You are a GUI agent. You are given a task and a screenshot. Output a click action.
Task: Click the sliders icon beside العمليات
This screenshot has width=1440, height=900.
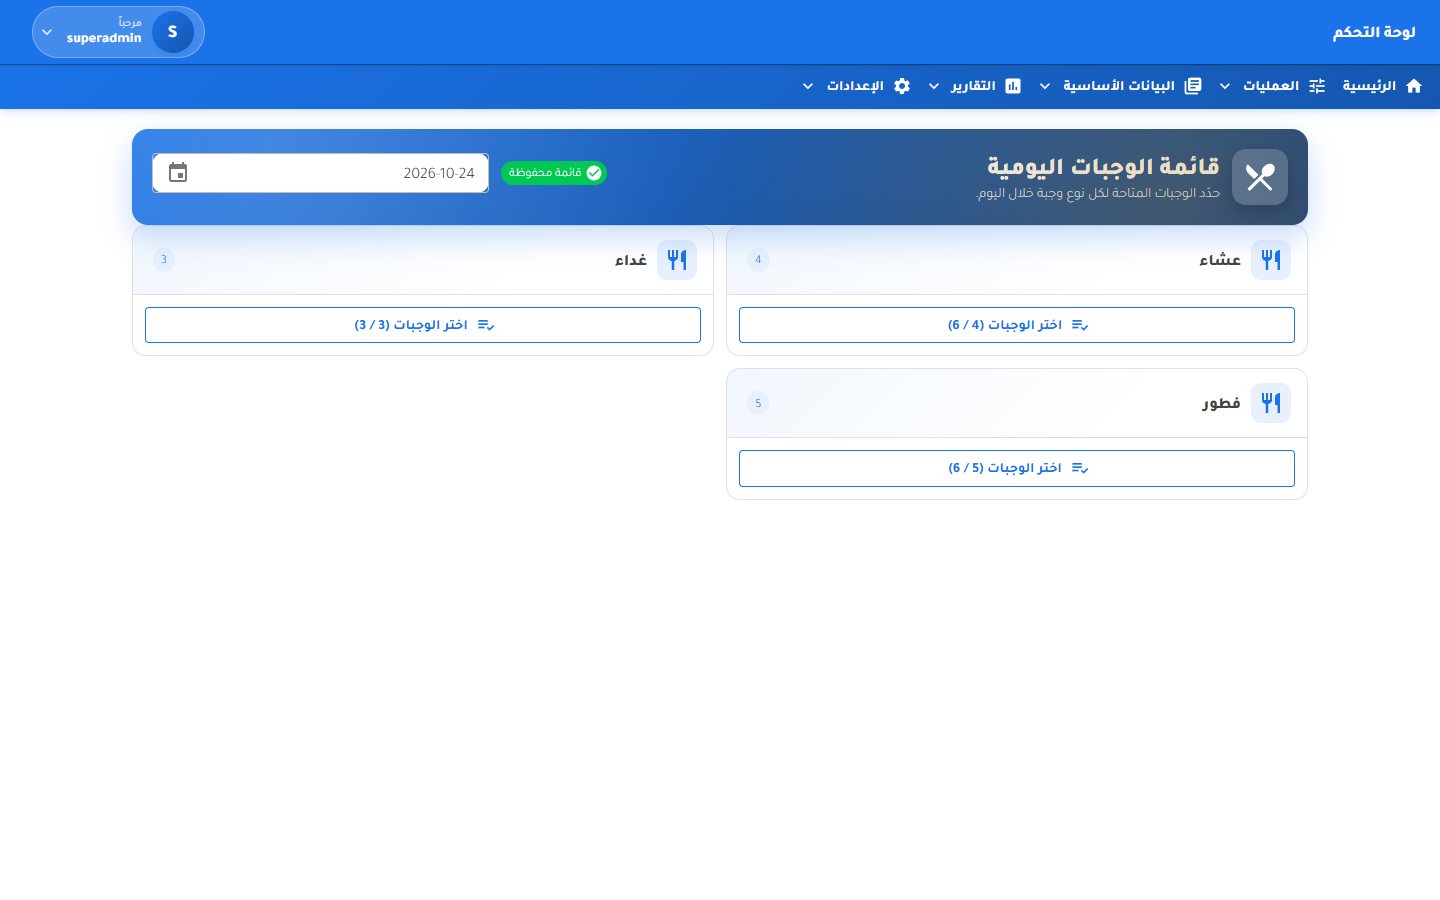(1317, 86)
